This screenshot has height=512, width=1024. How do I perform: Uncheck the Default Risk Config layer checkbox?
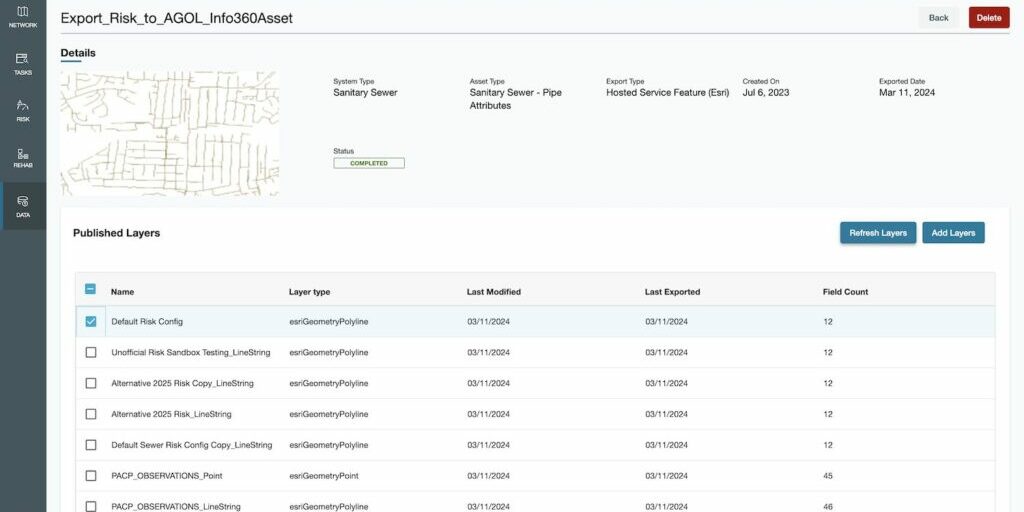point(91,321)
